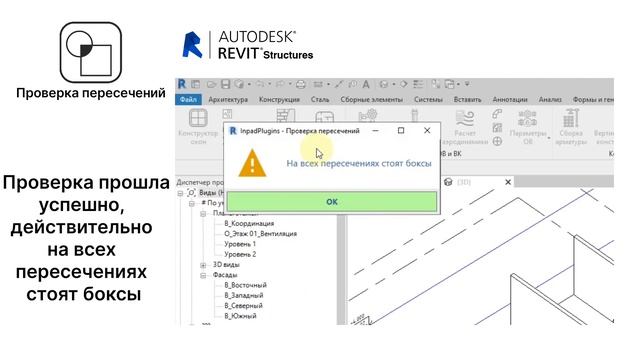Click the Print icon in quick access toolbar
Viewport: 640px width, 360px height.
(x=301, y=84)
